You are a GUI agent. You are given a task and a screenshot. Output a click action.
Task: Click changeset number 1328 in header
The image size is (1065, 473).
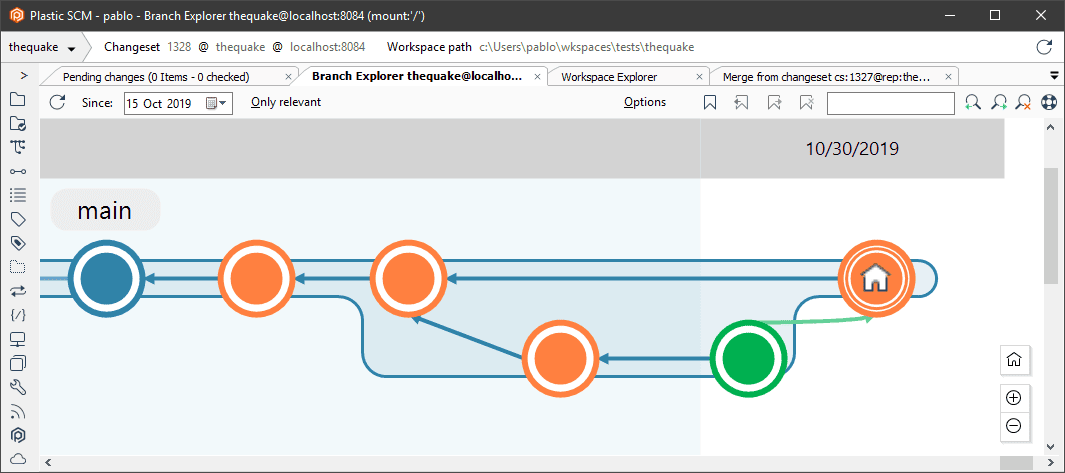180,48
